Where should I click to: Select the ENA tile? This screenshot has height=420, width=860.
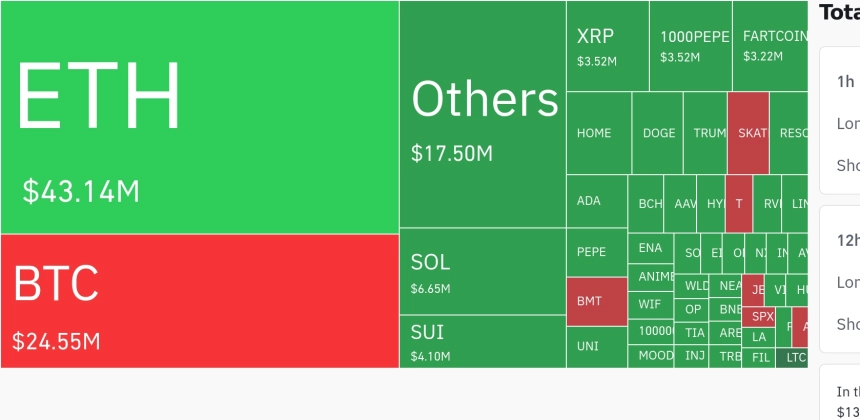[650, 248]
